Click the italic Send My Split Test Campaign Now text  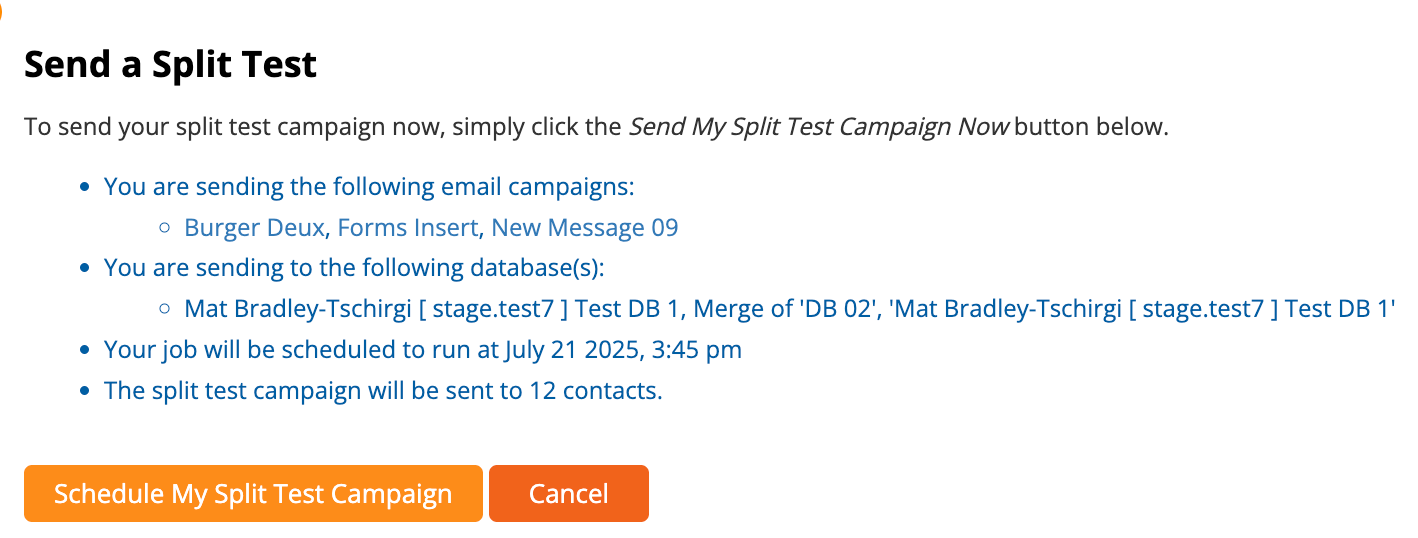click(x=819, y=128)
